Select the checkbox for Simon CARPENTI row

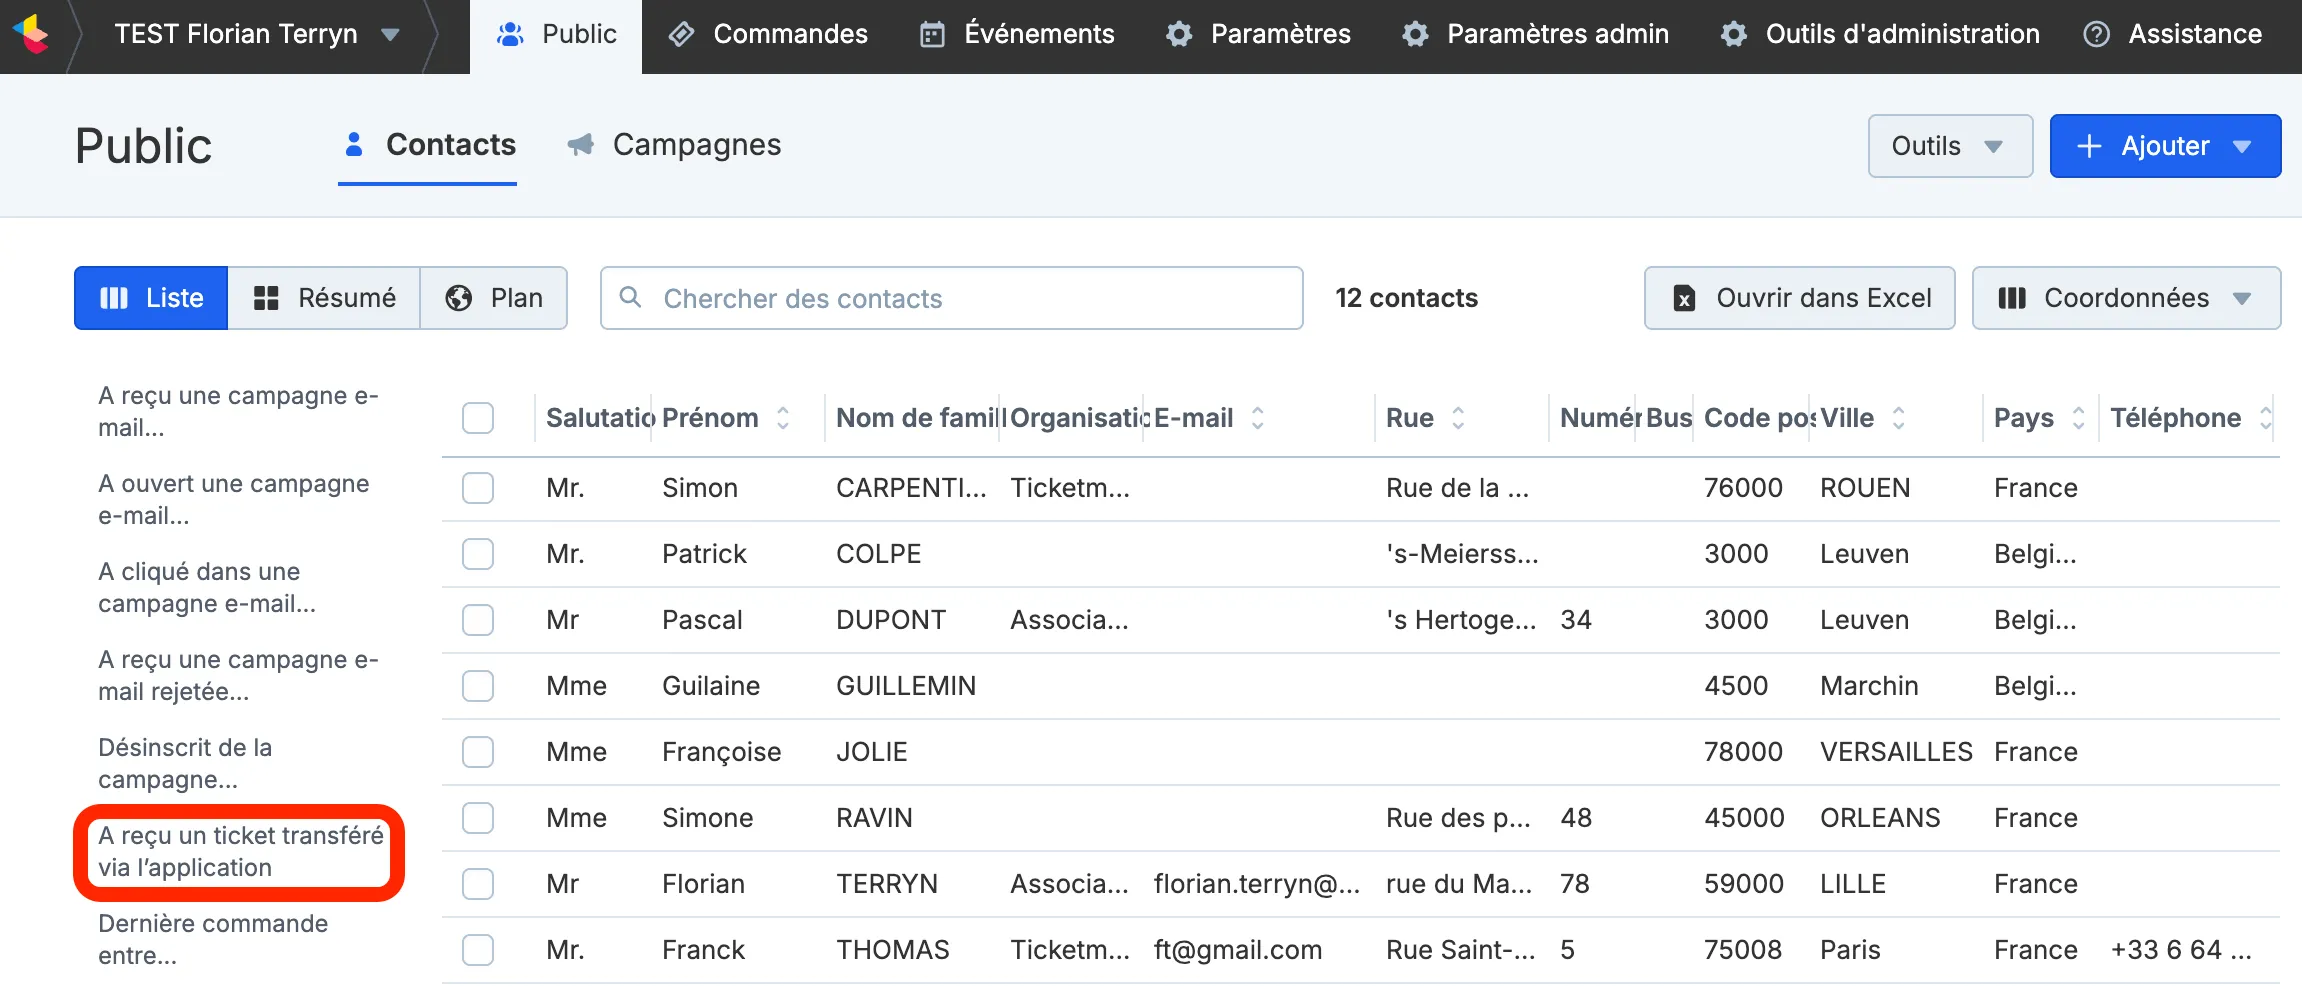[x=478, y=488]
